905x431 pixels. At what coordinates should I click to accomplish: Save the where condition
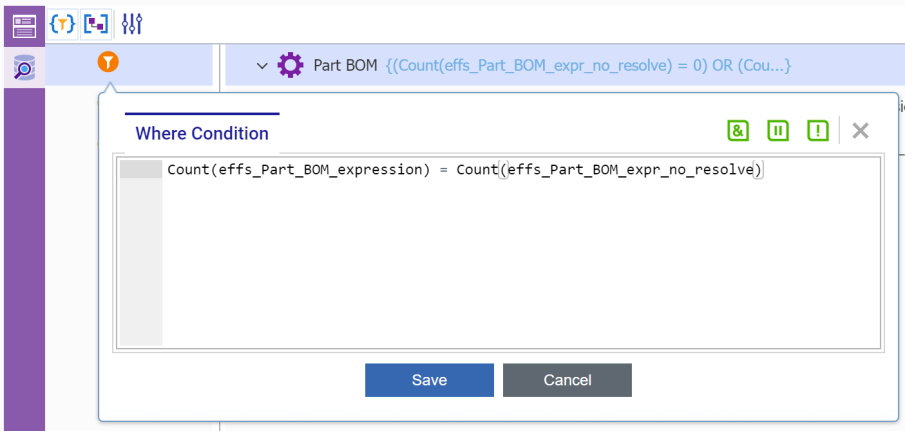click(429, 380)
